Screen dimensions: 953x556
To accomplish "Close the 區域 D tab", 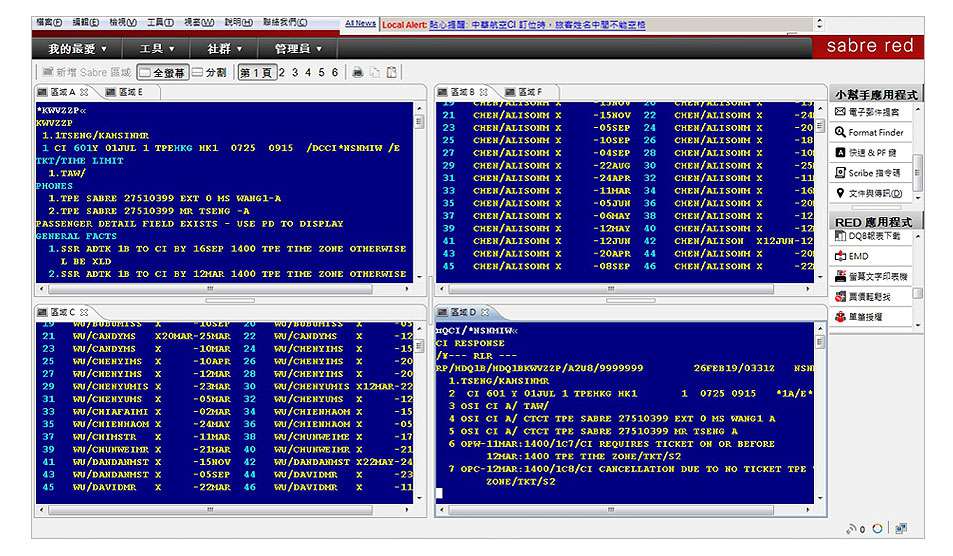I will tap(485, 312).
